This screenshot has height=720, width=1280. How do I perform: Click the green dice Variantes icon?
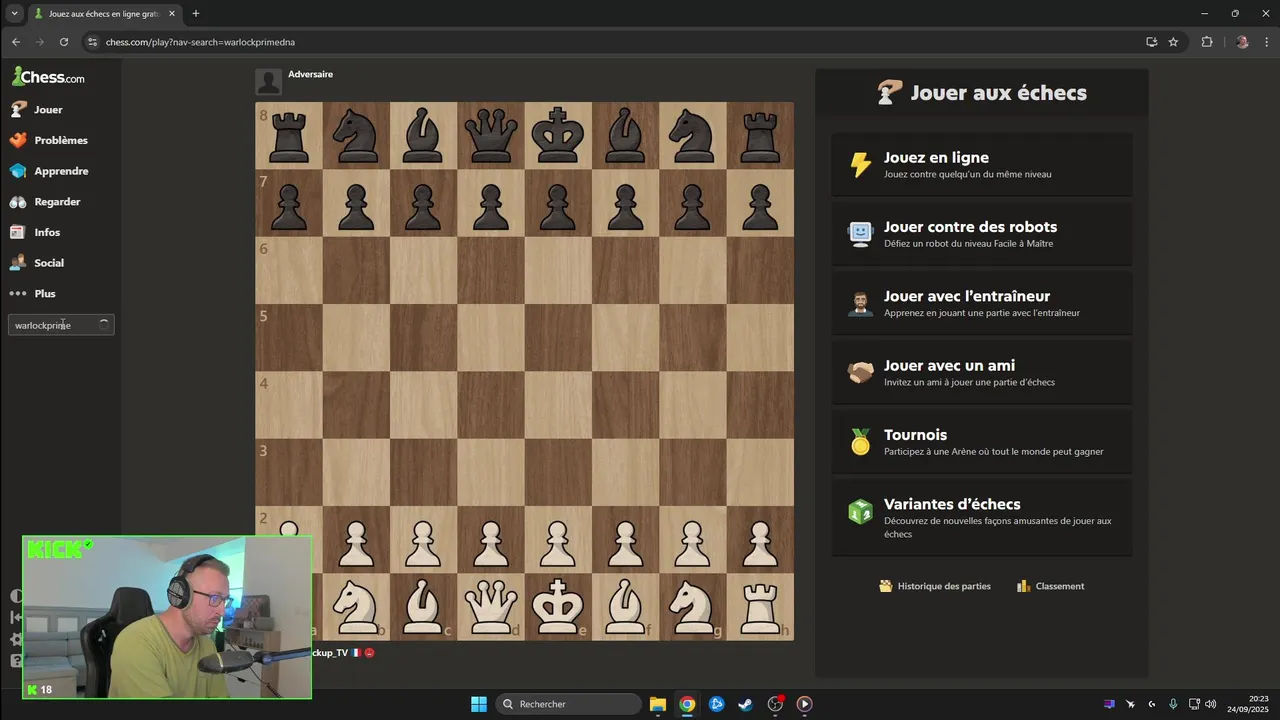(x=860, y=511)
